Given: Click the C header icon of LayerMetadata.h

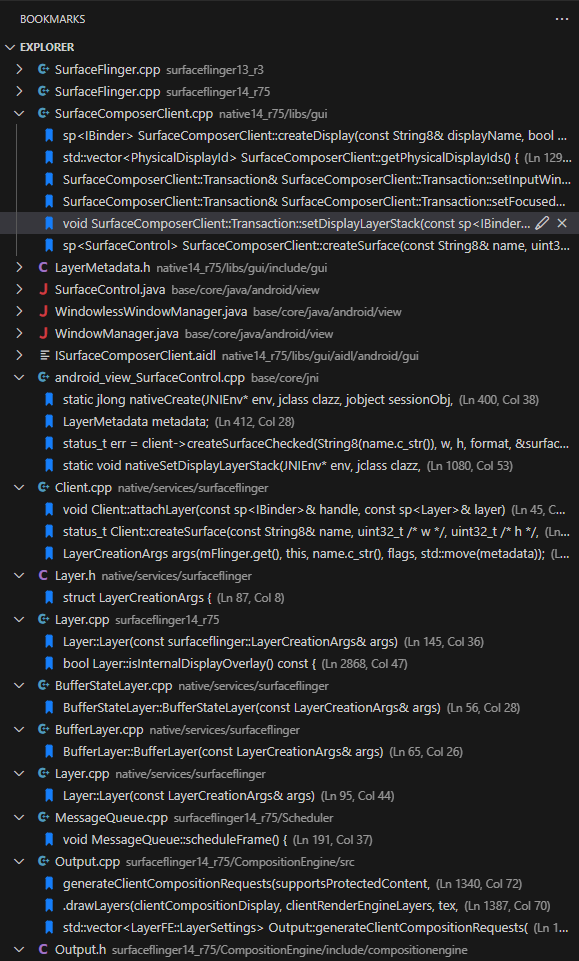Looking at the screenshot, I should (x=43, y=267).
